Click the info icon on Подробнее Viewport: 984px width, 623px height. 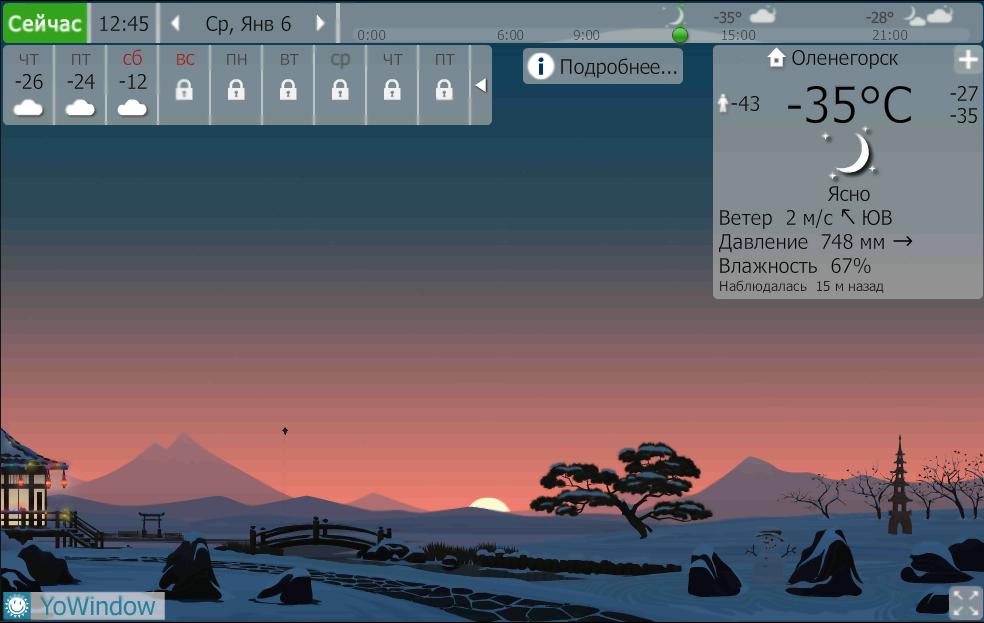point(540,67)
